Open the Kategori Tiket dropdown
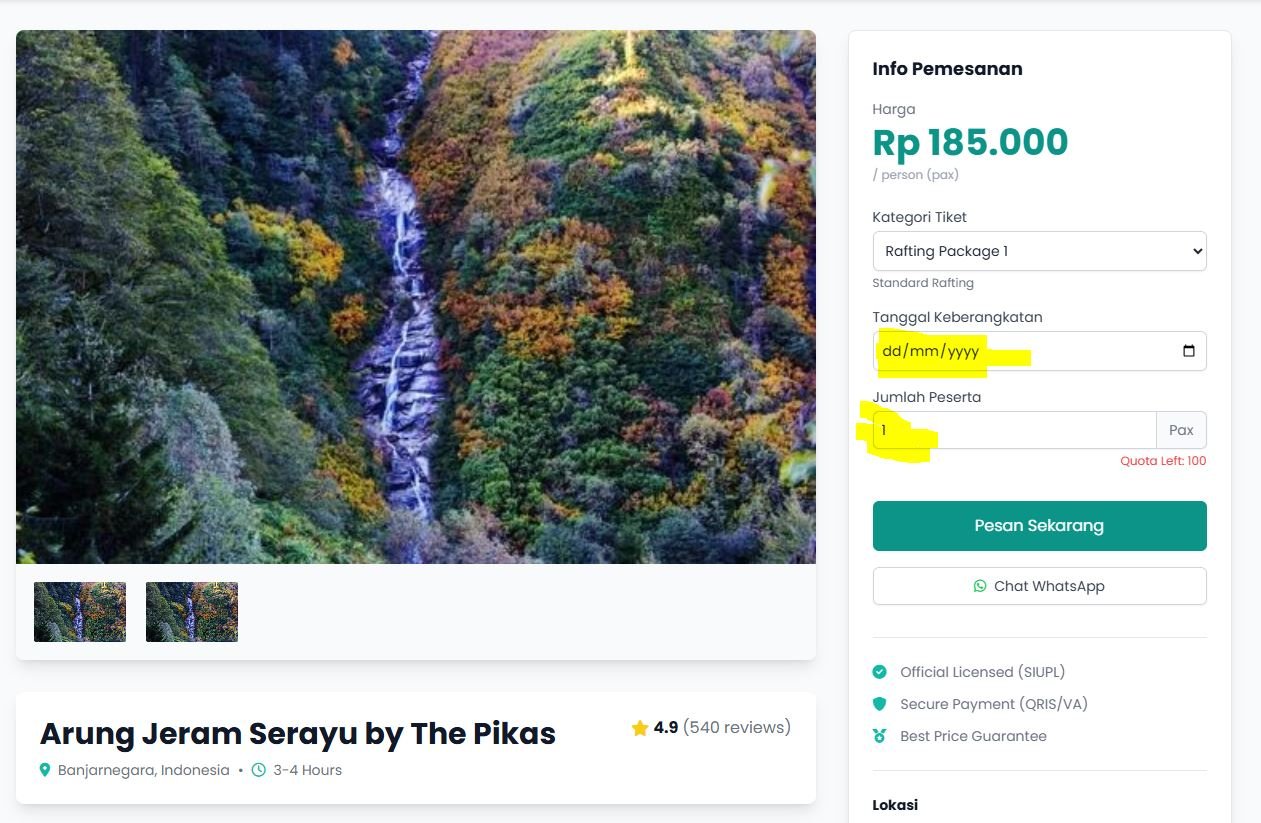Image resolution: width=1261 pixels, height=823 pixels. tap(1039, 251)
